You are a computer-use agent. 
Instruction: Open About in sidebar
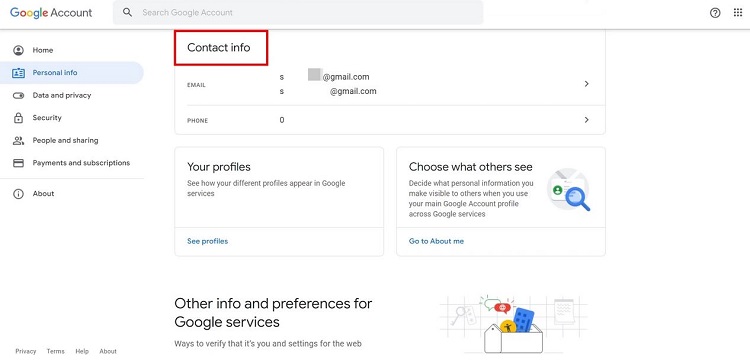click(43, 194)
